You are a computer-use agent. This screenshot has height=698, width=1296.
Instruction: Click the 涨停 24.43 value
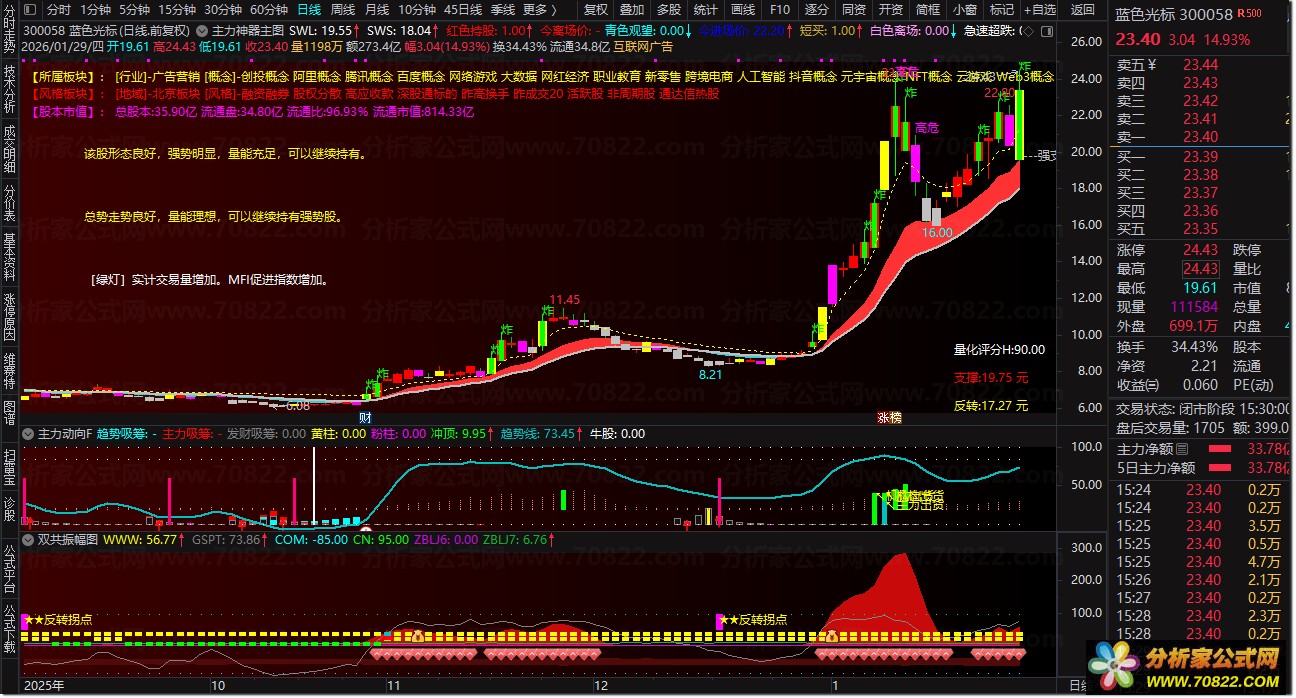1200,250
